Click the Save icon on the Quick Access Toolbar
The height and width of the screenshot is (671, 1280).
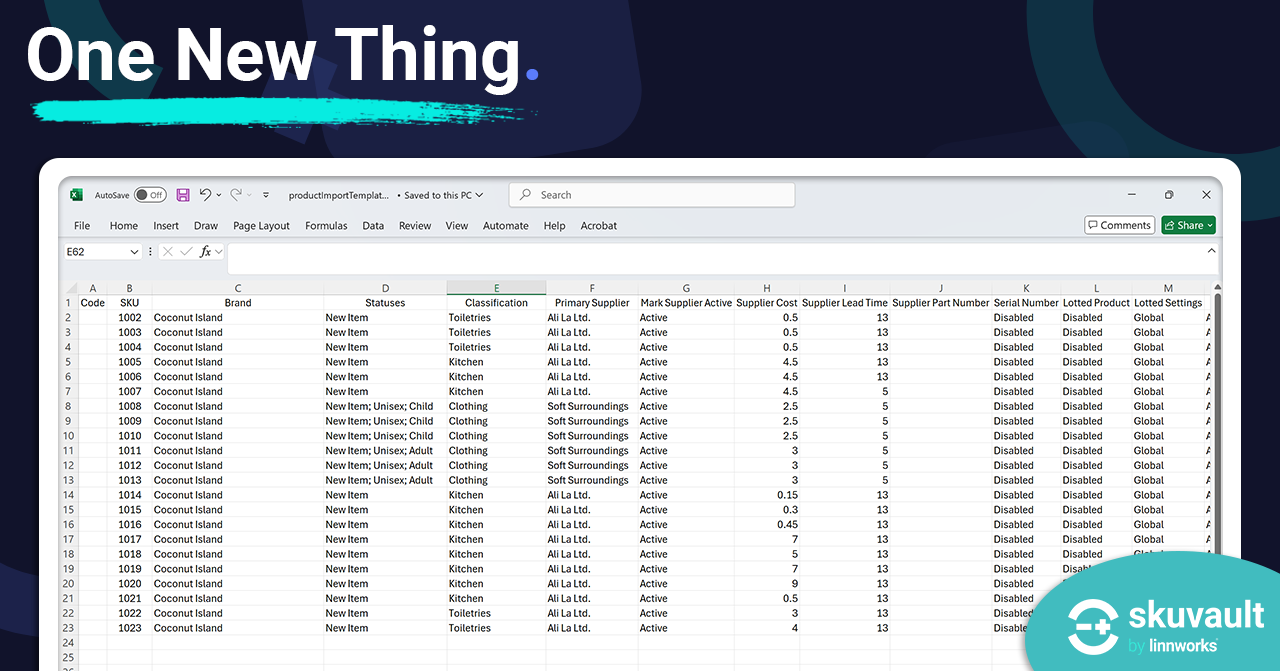point(183,195)
